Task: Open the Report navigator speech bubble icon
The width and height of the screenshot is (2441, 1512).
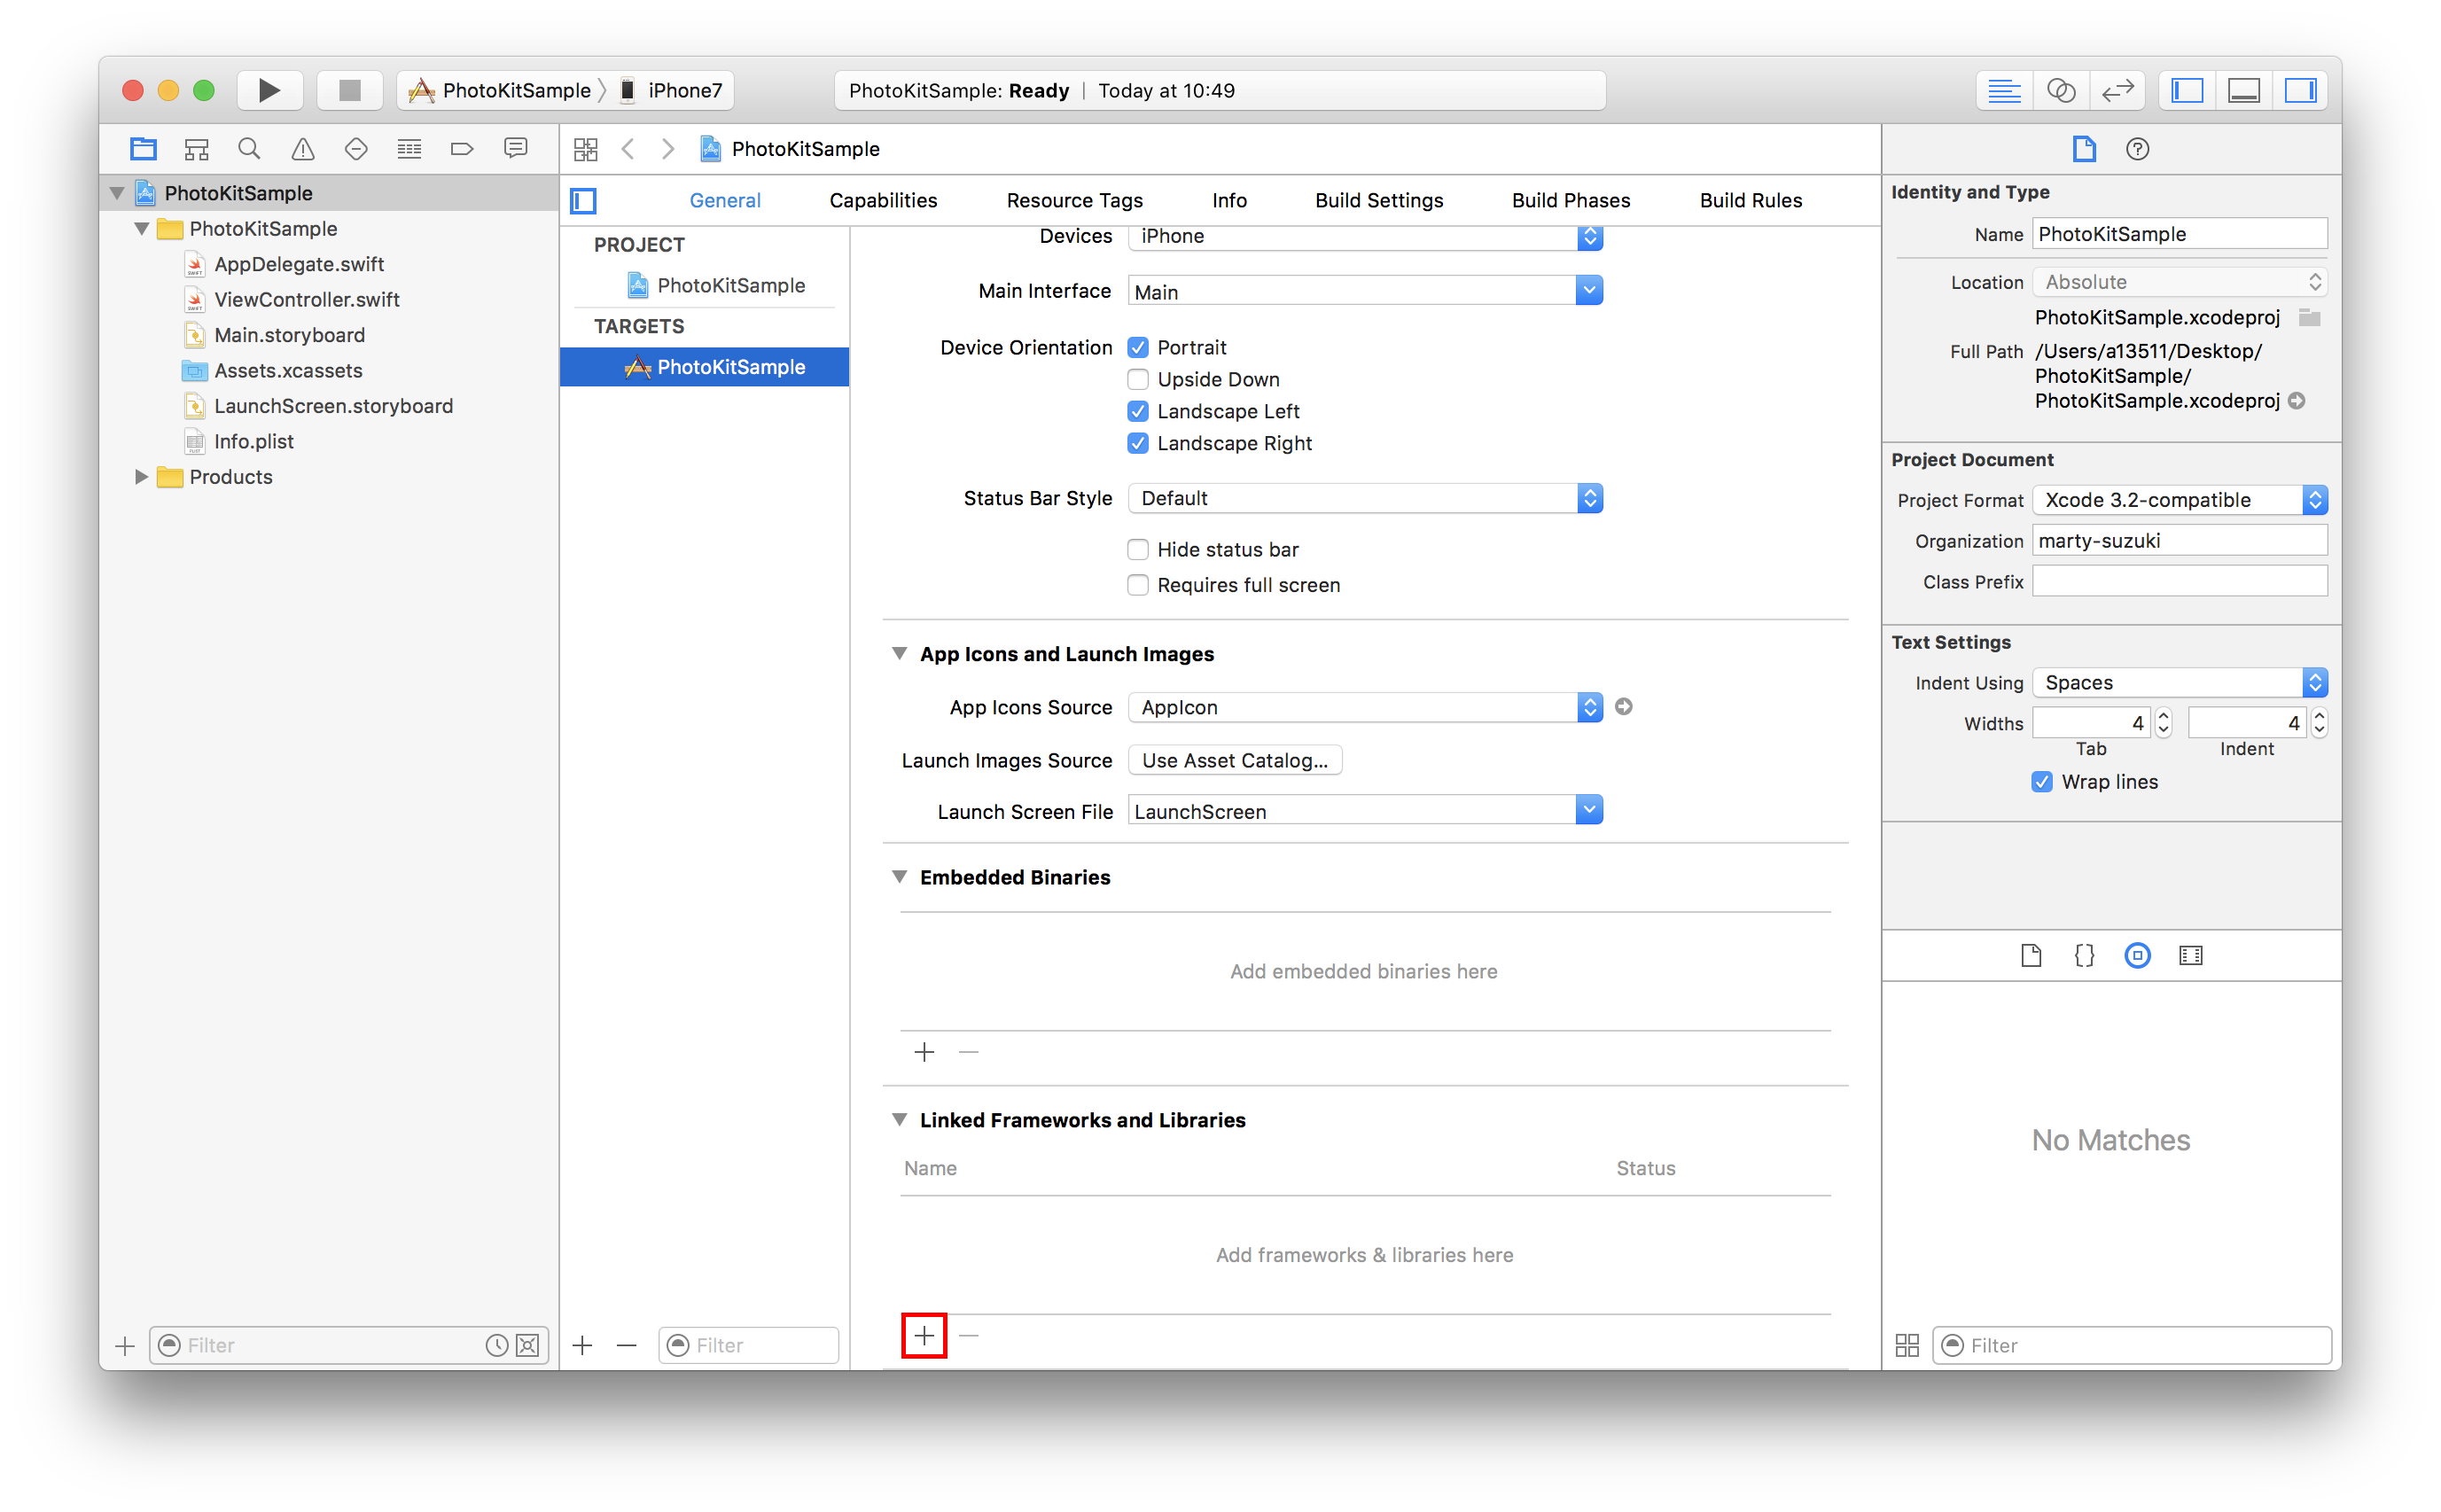Action: [x=516, y=148]
